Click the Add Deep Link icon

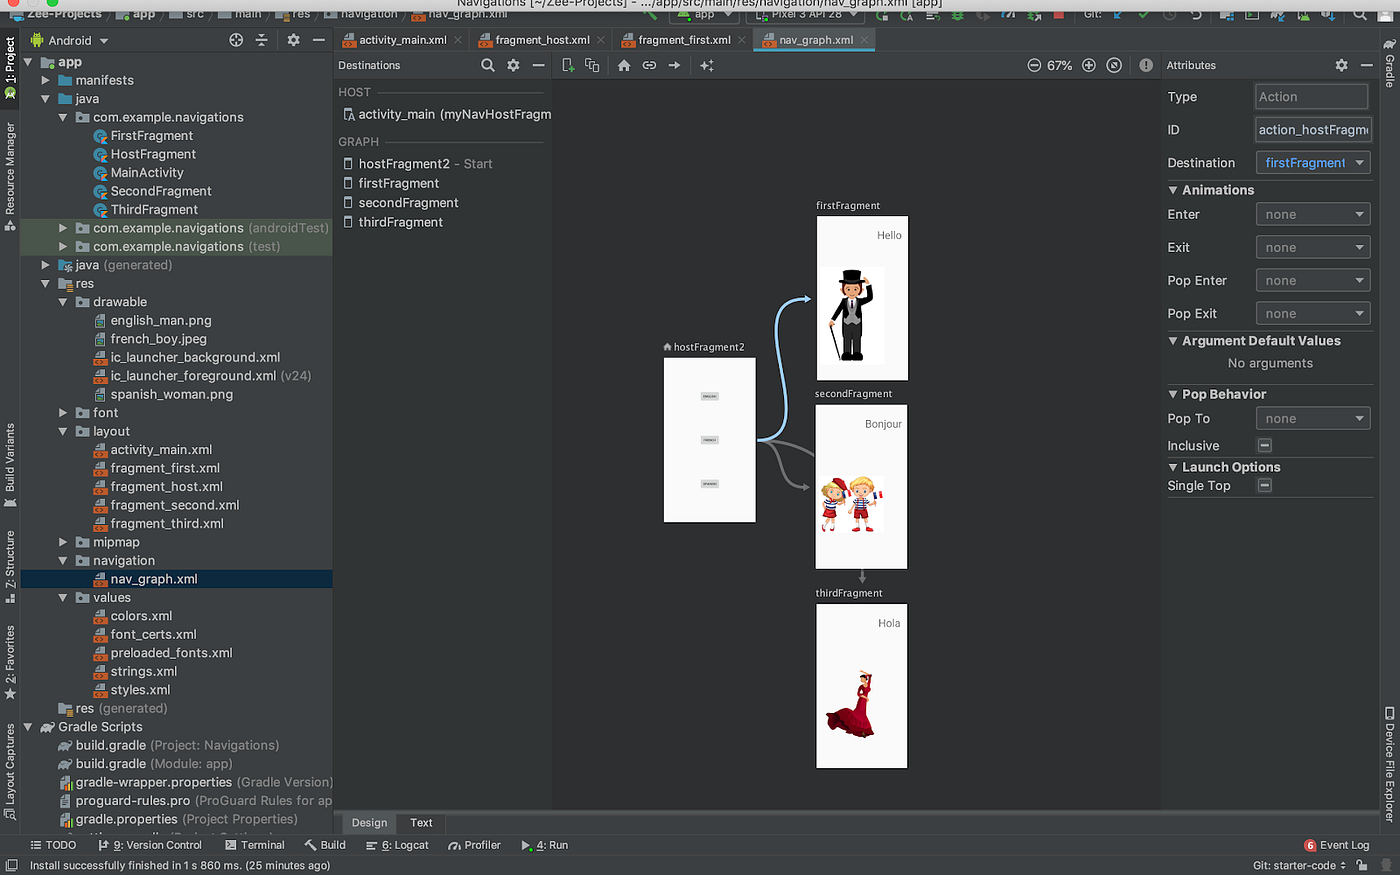click(x=649, y=65)
